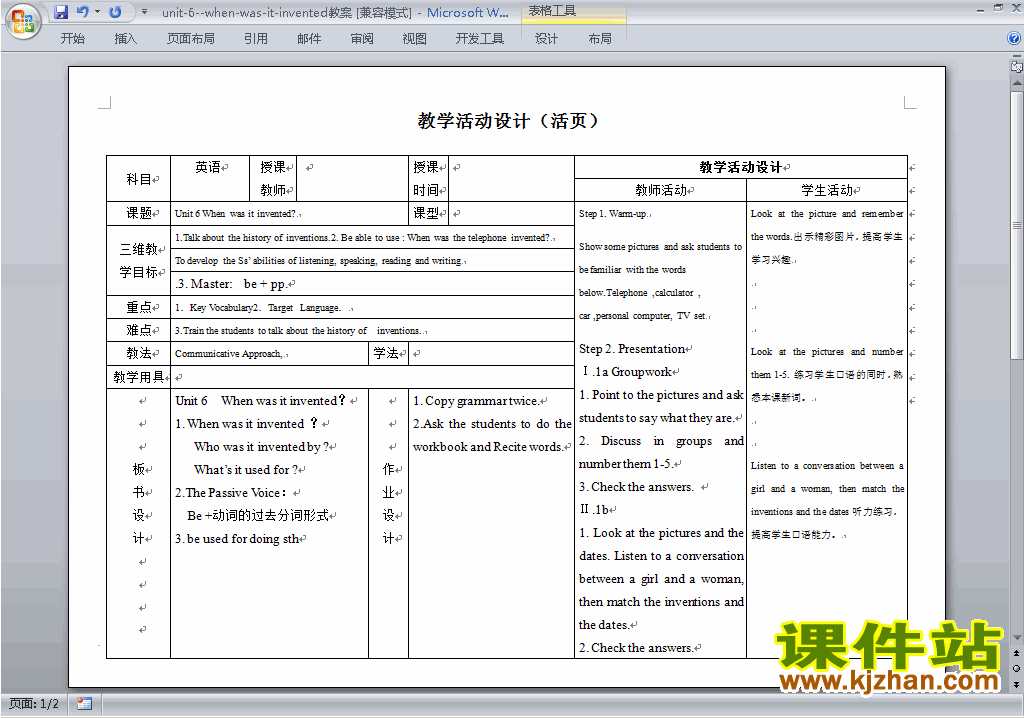This screenshot has height=718, width=1024.
Task: Select the 页面布局 tab
Action: pos(190,39)
